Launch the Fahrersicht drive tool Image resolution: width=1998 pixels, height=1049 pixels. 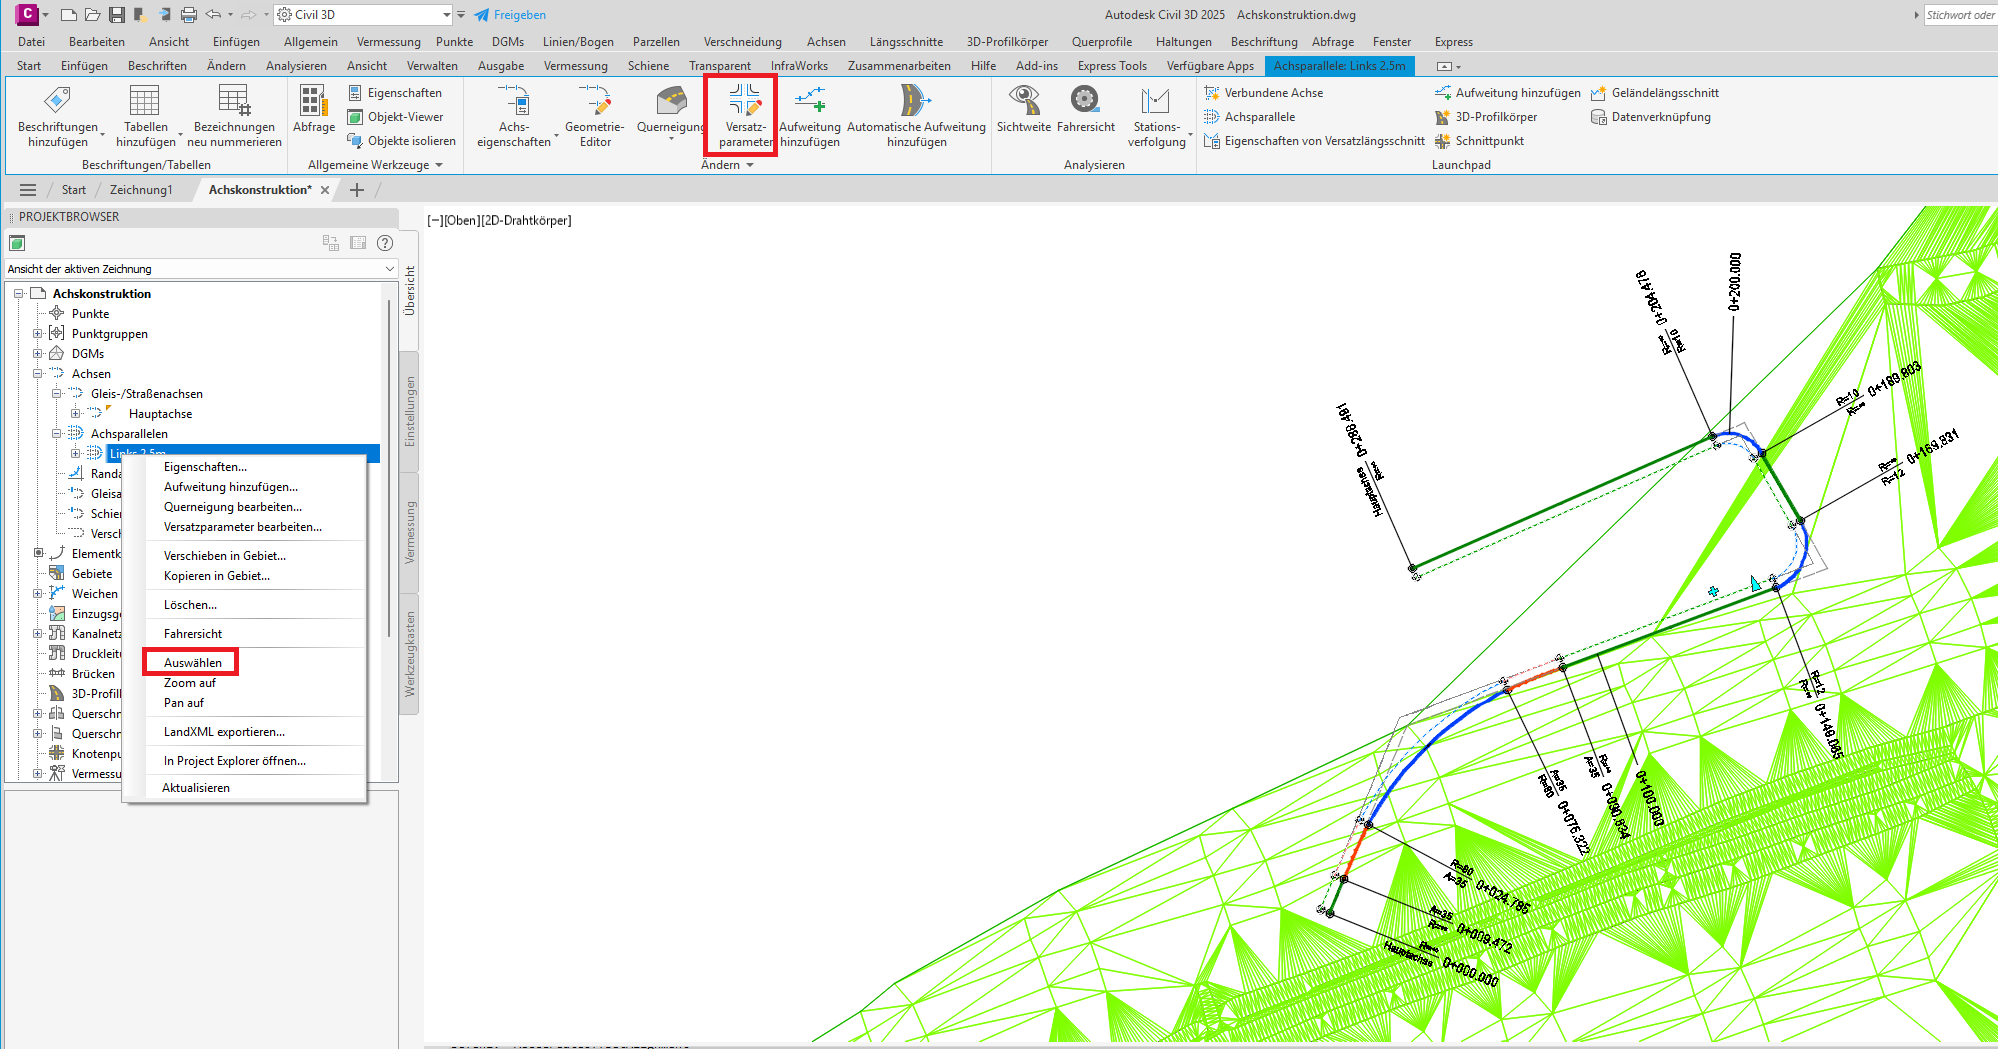tap(1086, 110)
